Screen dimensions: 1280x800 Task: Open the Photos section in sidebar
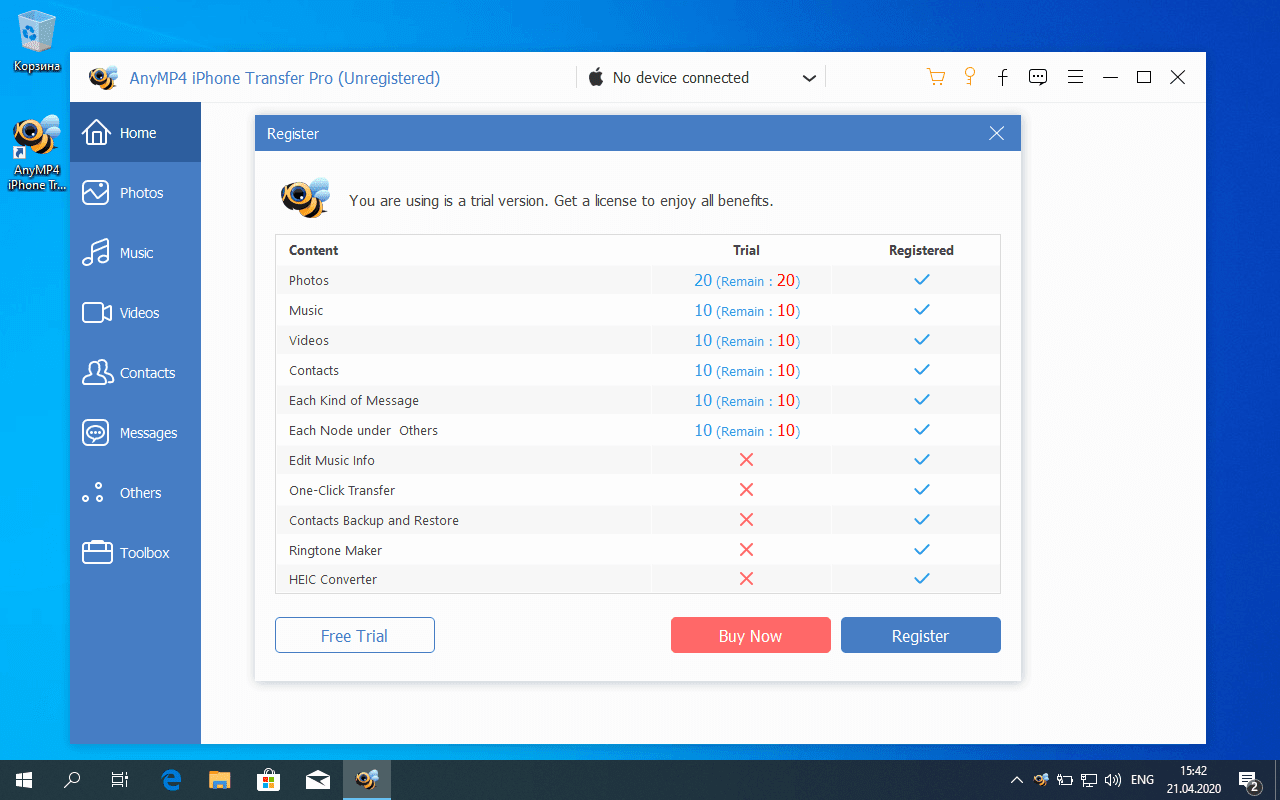[x=135, y=193]
